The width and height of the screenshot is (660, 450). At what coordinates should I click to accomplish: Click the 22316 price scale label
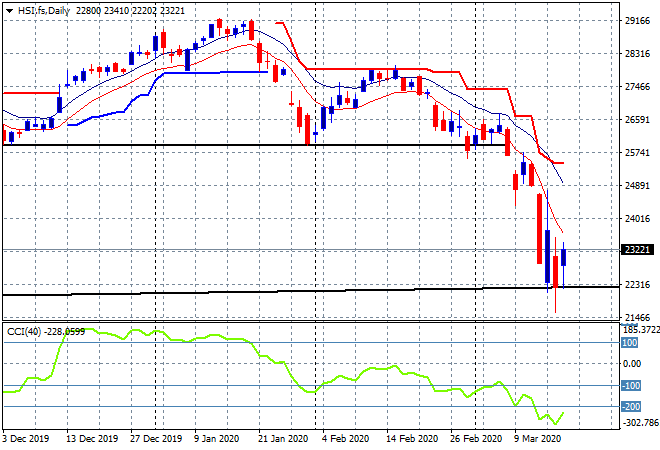637,285
